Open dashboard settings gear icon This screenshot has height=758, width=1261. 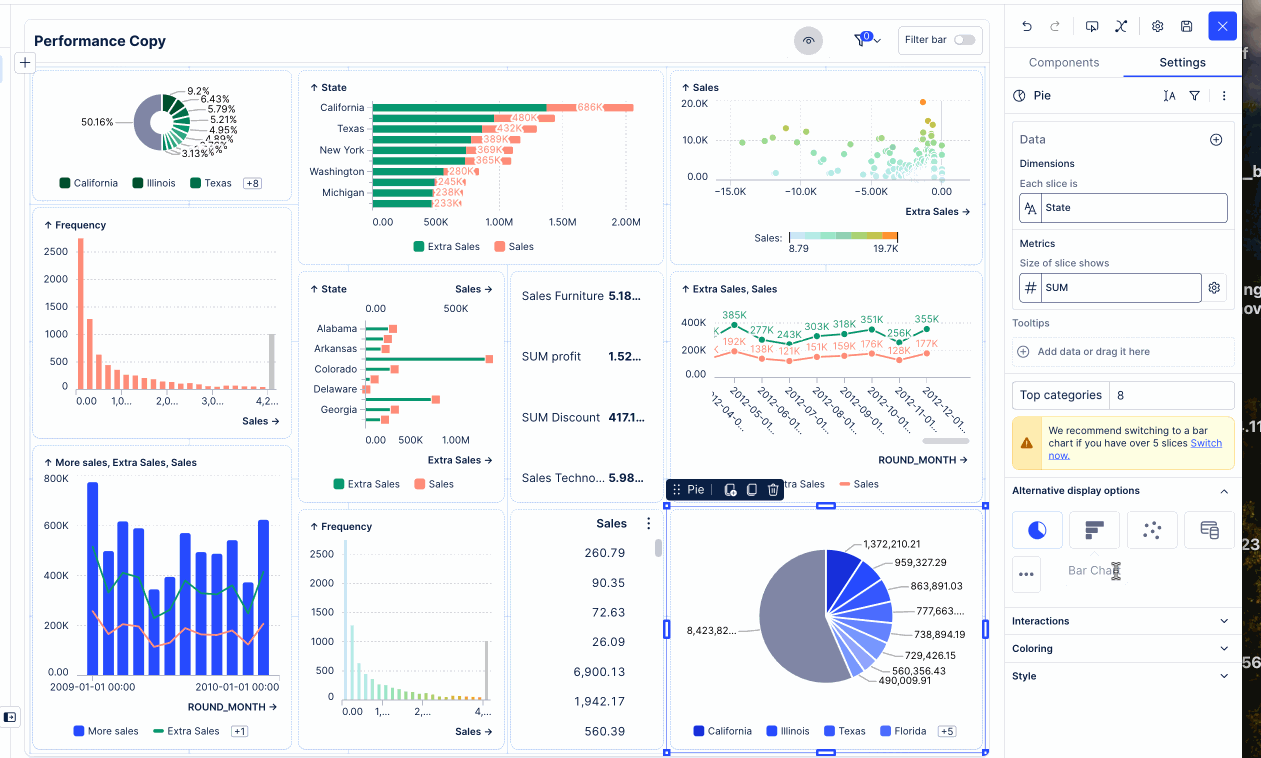(x=1157, y=27)
